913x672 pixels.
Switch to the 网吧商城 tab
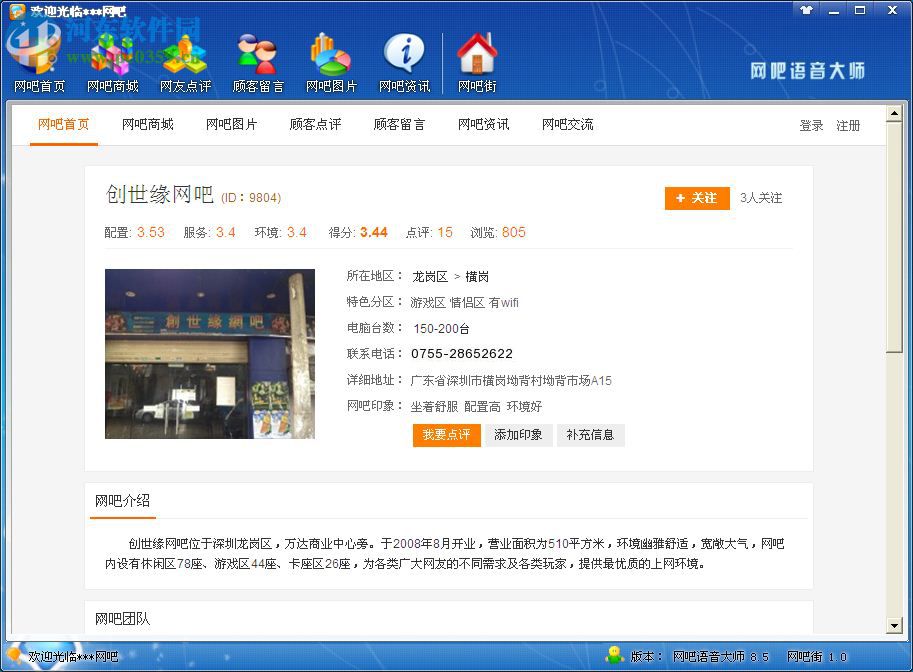(147, 124)
